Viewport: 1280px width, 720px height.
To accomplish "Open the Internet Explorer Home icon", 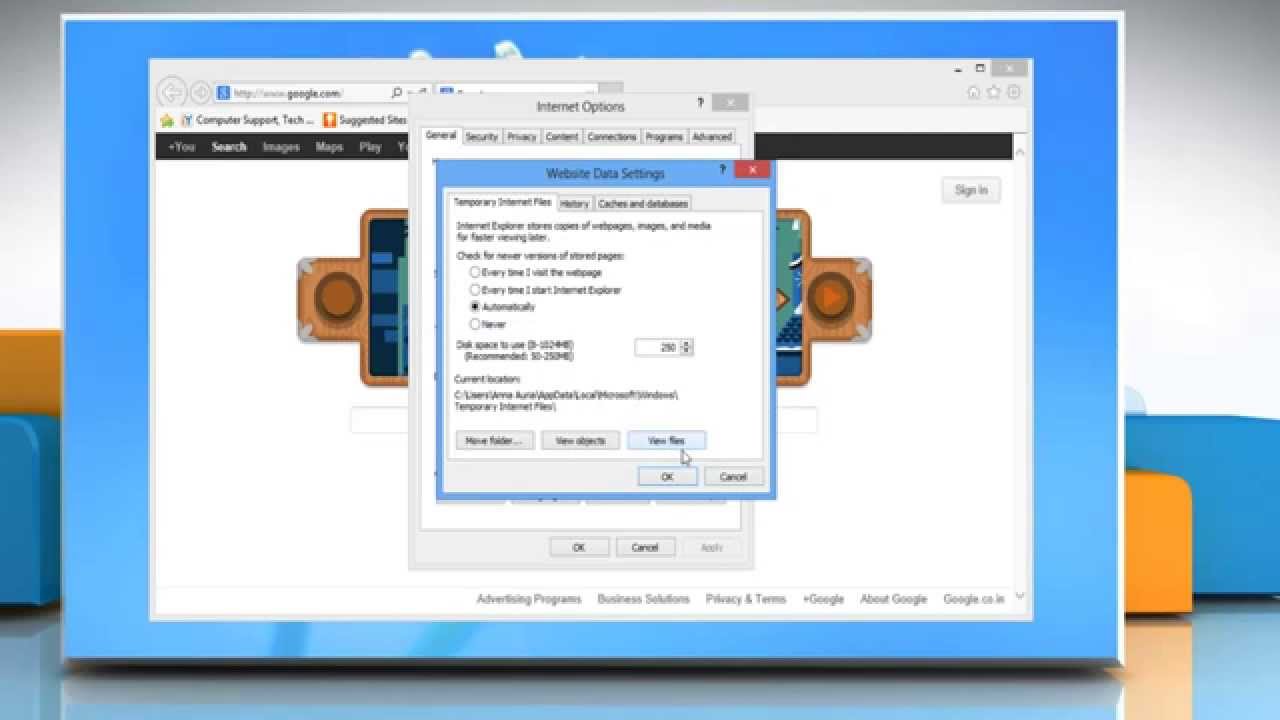I will [974, 92].
